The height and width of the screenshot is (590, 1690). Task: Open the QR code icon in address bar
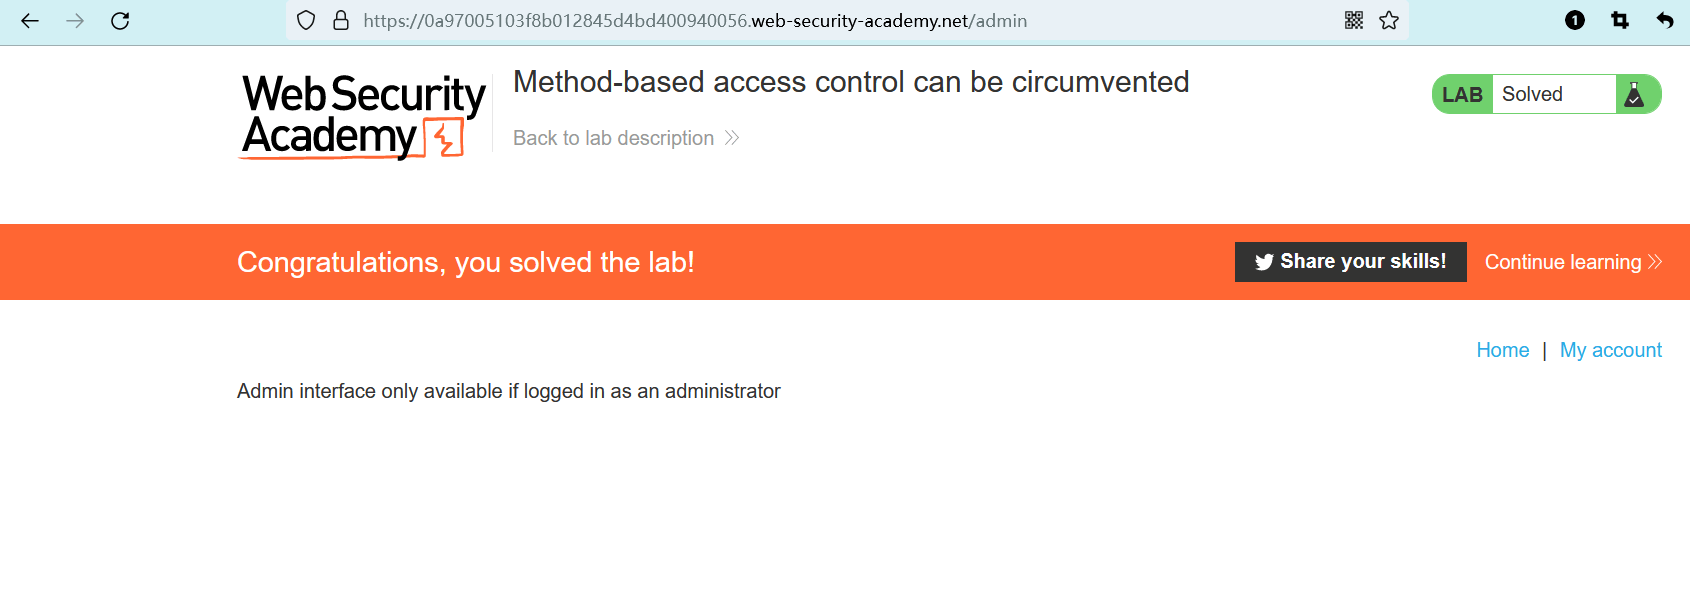1354,21
